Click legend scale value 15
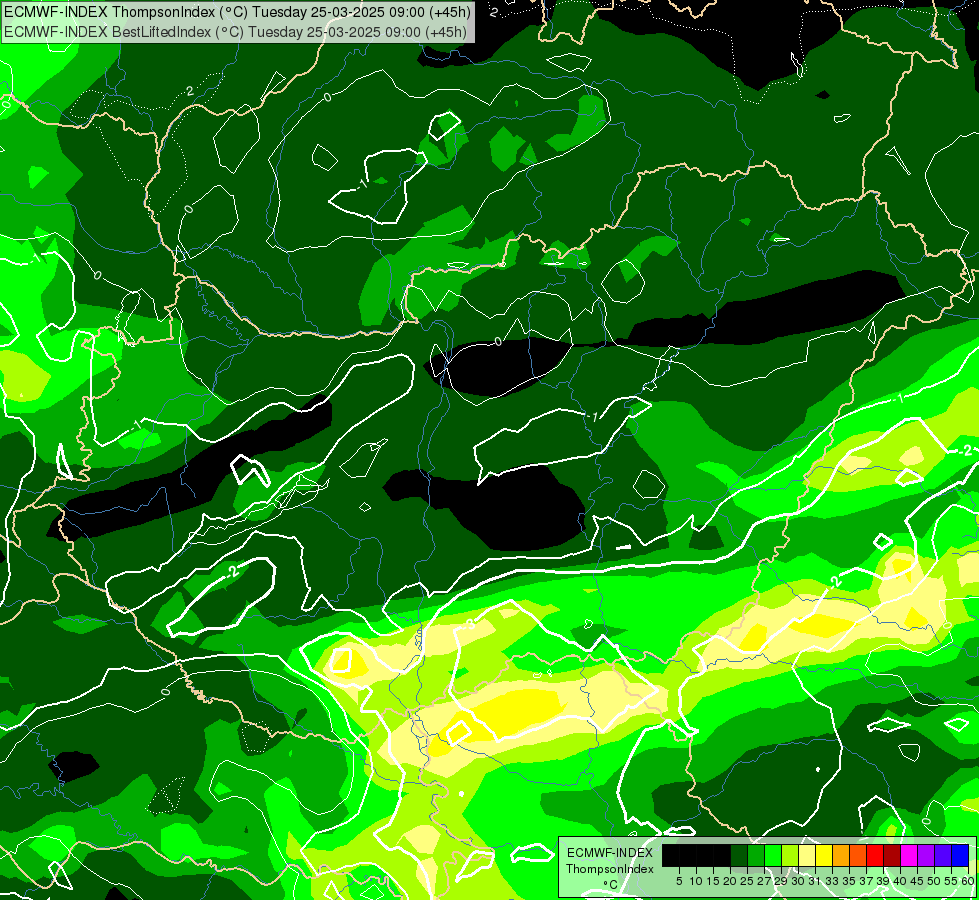 [713, 881]
